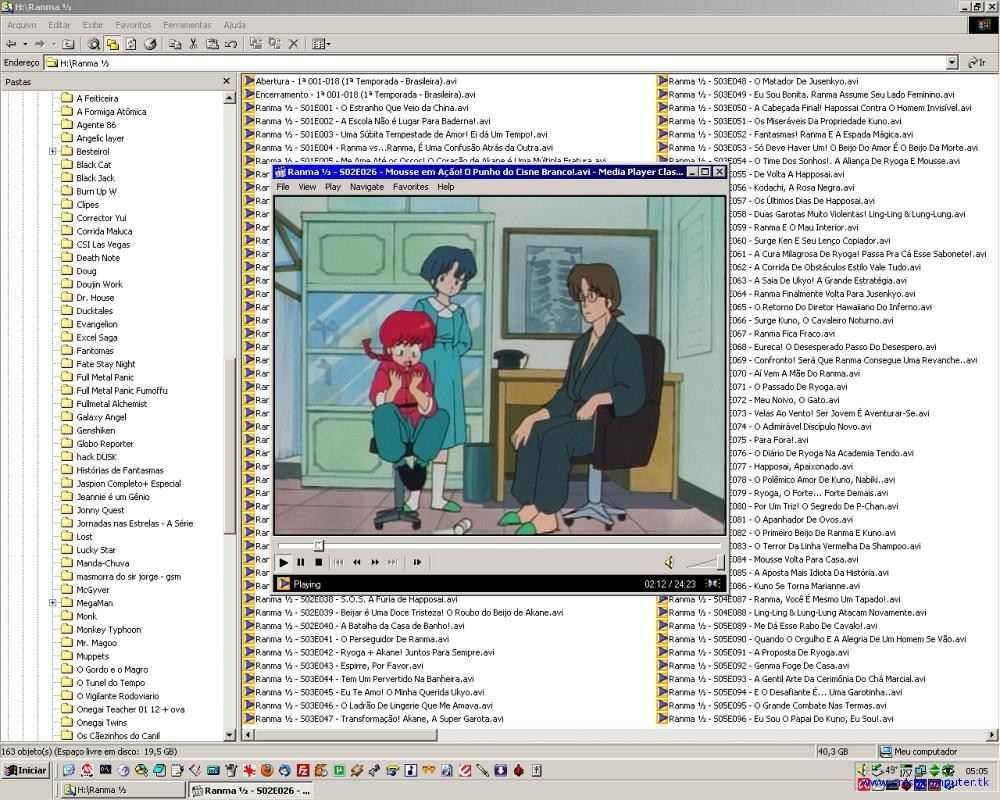Launch the music note quick launch icon
This screenshot has height=800, width=1000.
click(411, 771)
